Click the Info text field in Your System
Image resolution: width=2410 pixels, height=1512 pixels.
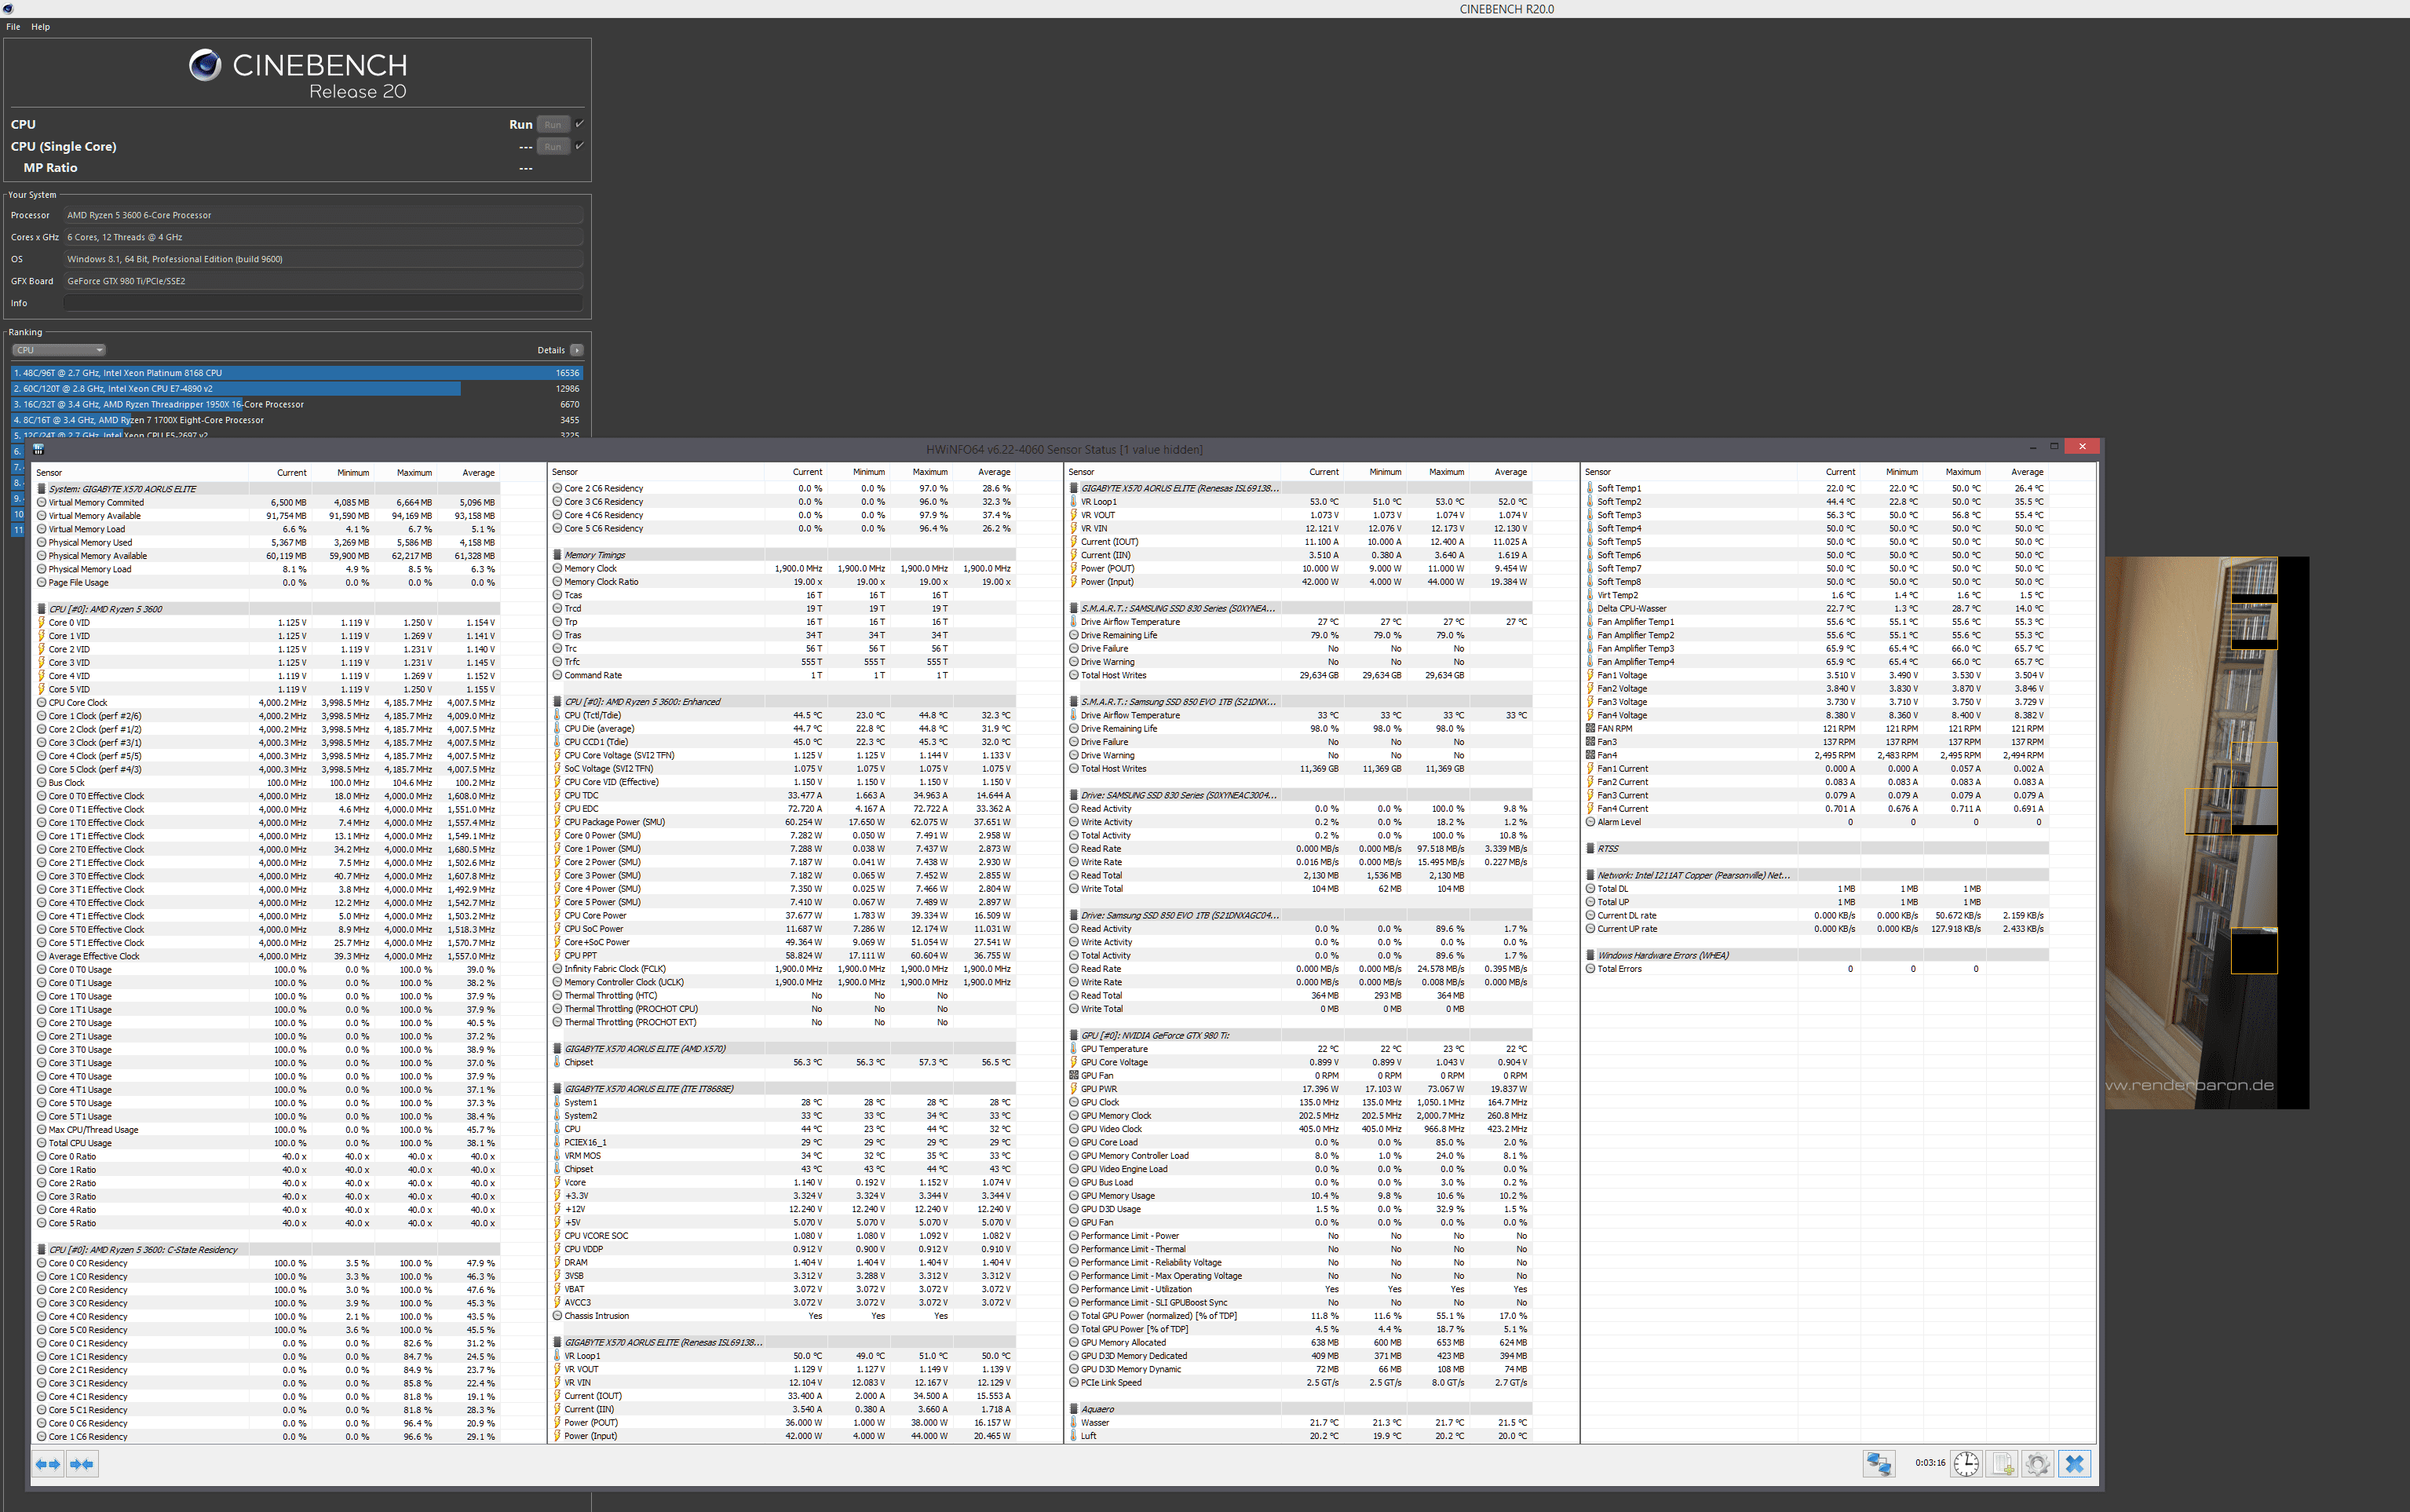(x=323, y=303)
